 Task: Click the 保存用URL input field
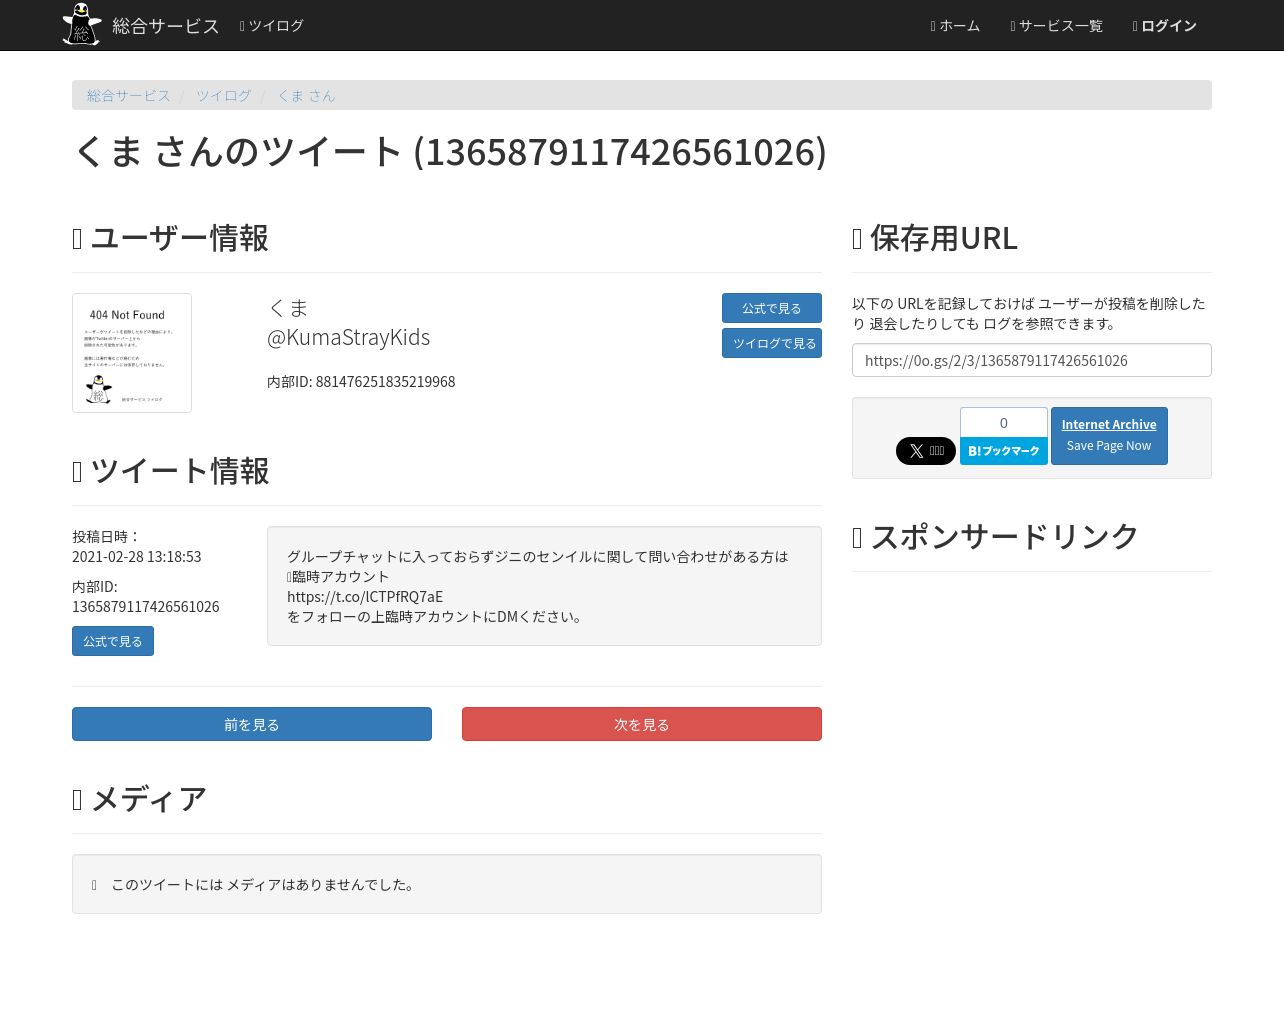1032,360
